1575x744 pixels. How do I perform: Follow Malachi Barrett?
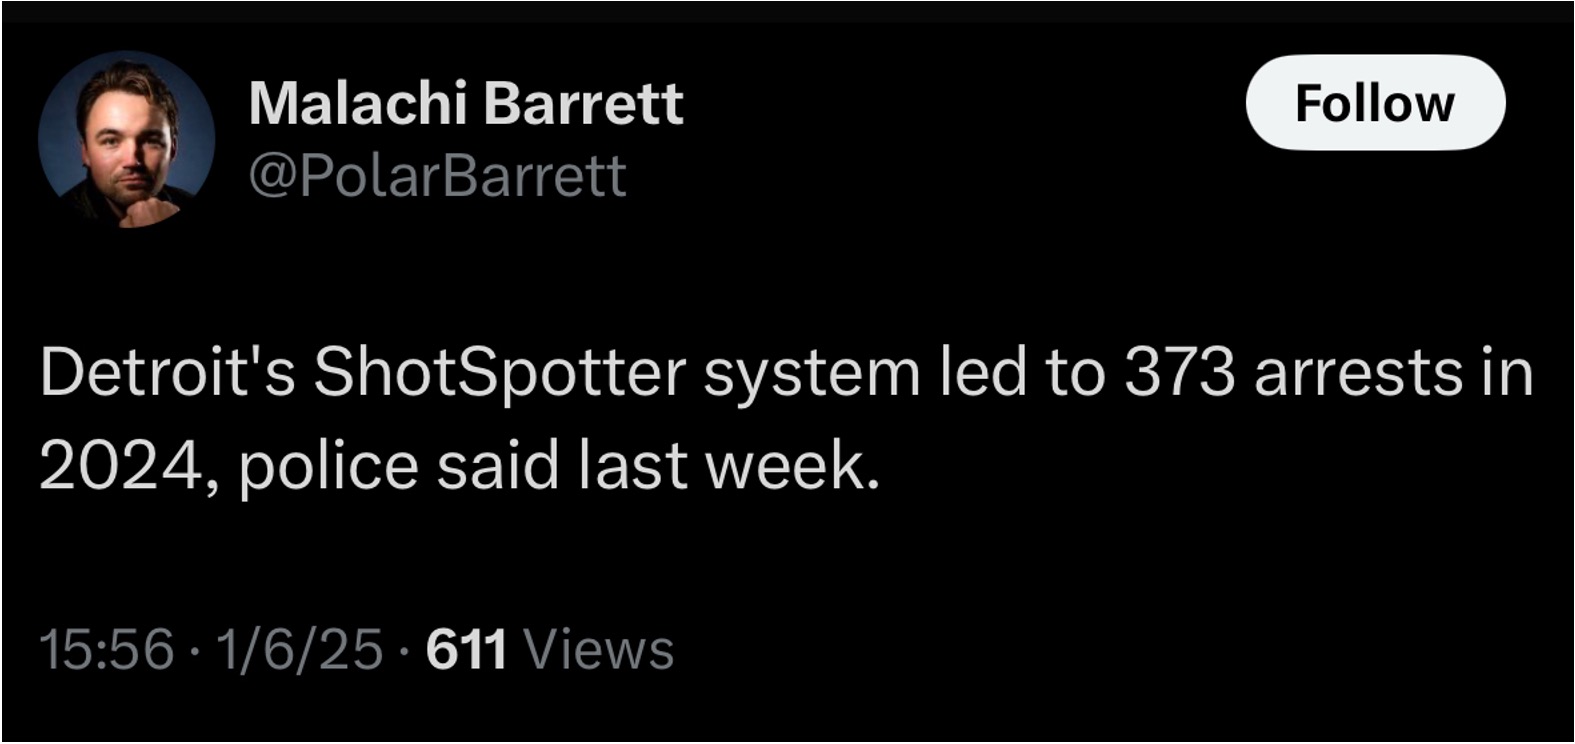coord(1375,103)
